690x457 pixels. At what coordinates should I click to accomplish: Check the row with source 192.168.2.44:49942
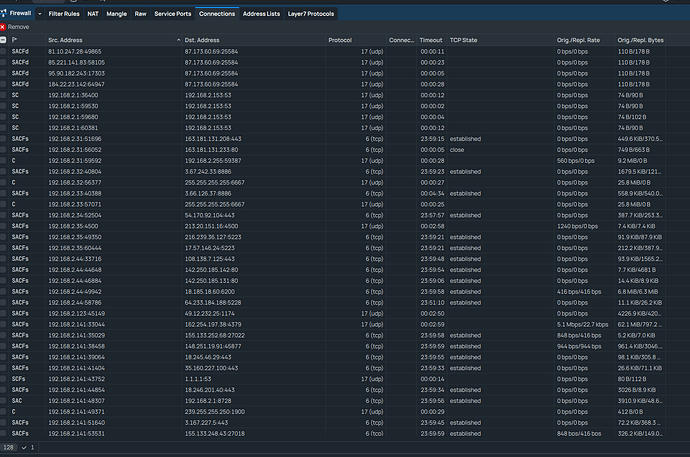(3, 292)
